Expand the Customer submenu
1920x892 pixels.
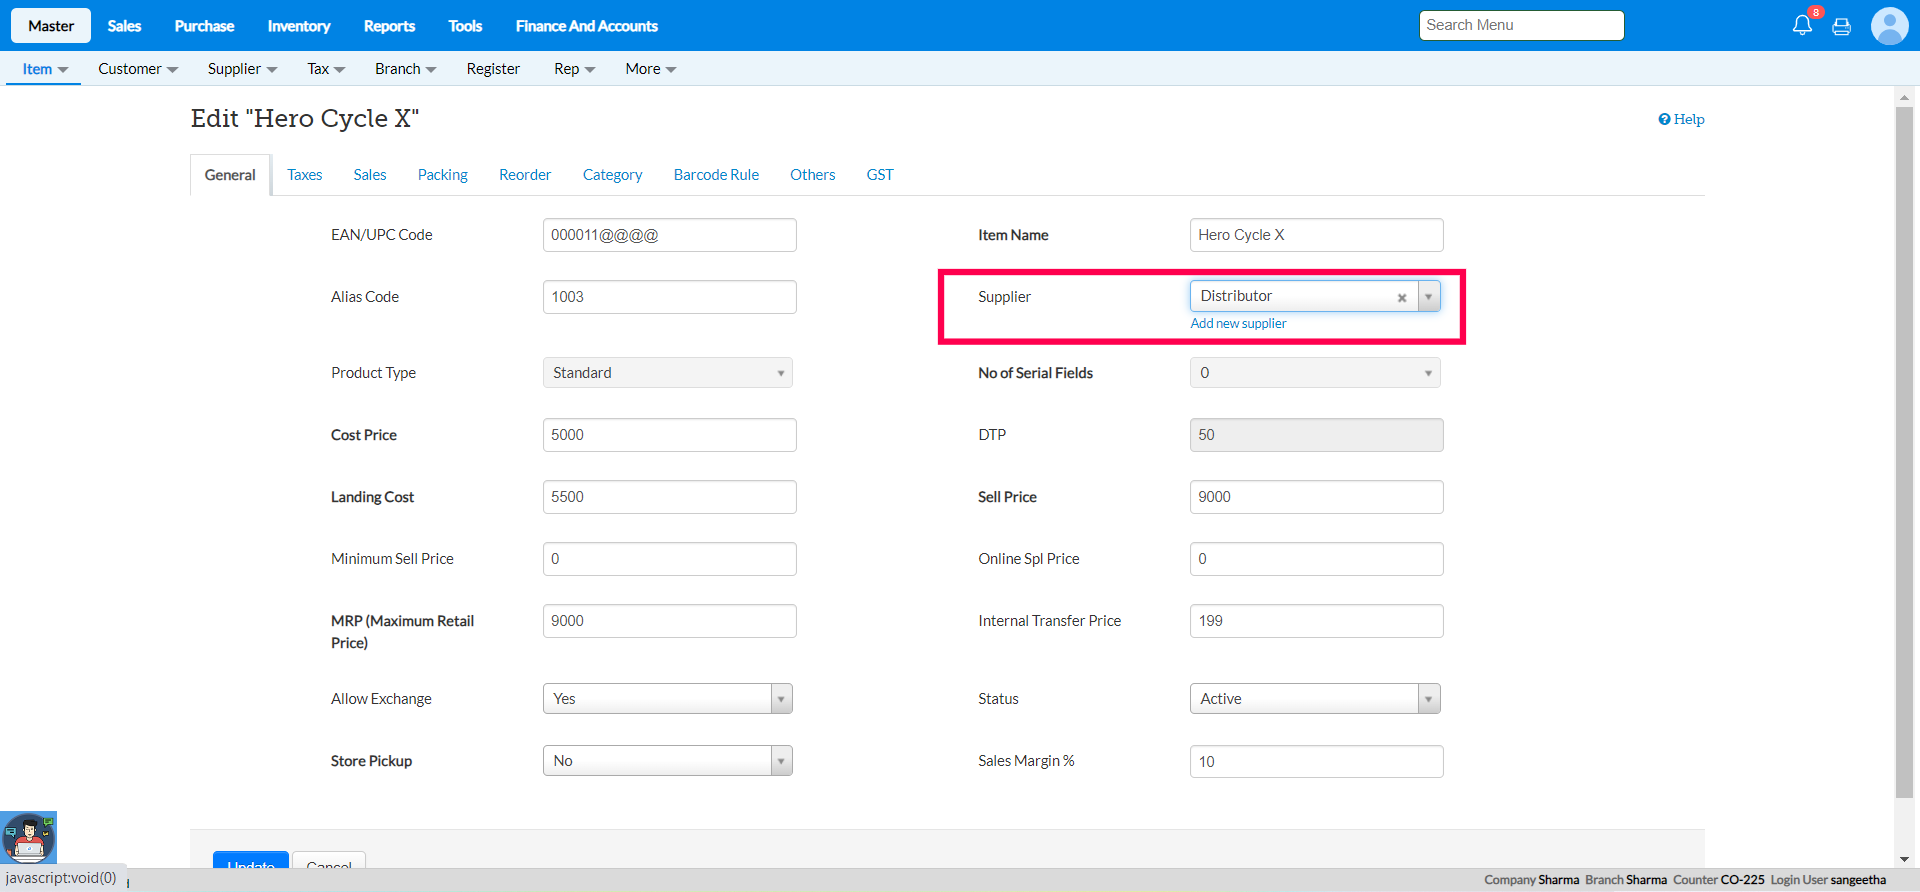click(x=137, y=69)
